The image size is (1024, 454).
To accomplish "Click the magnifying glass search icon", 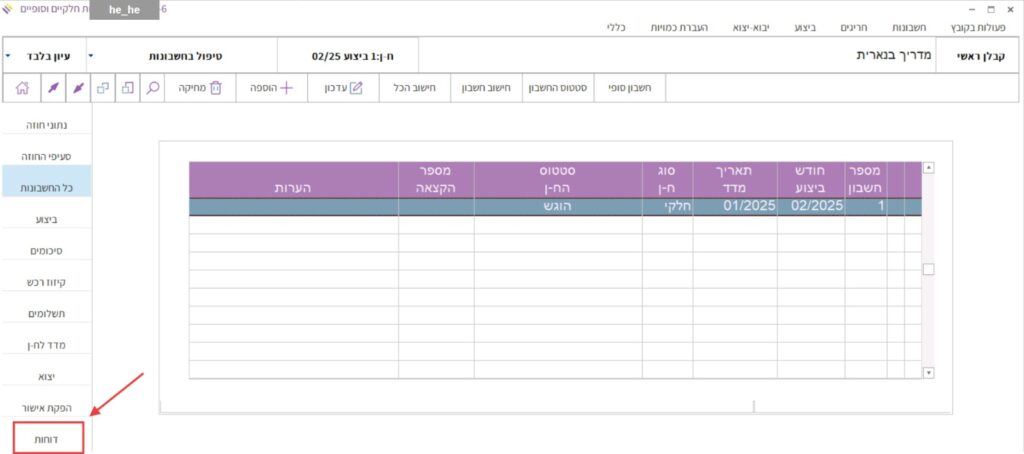I will tap(153, 88).
